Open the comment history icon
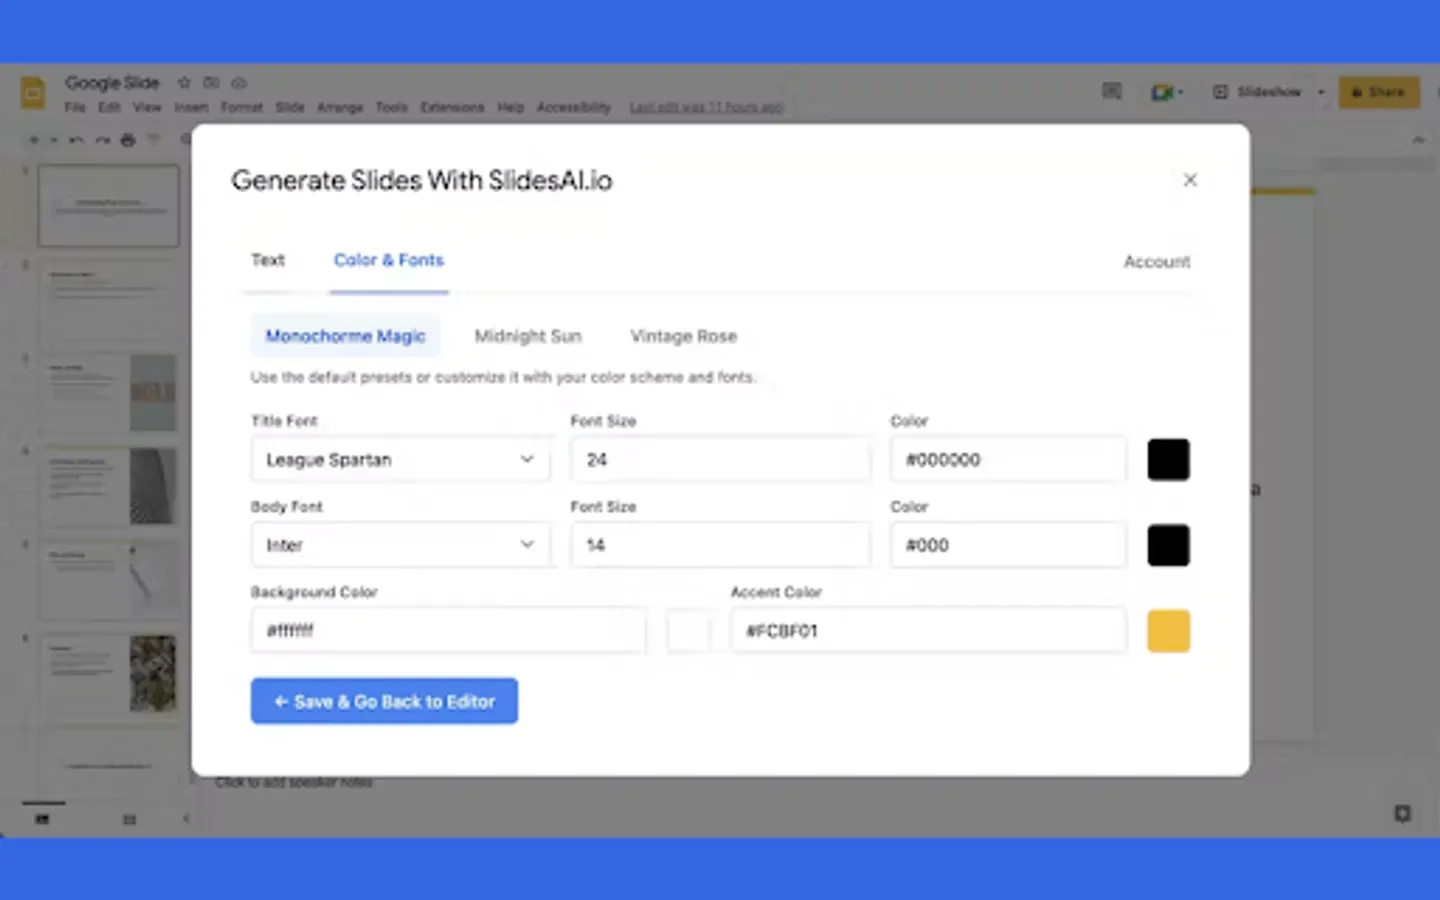 click(1112, 92)
